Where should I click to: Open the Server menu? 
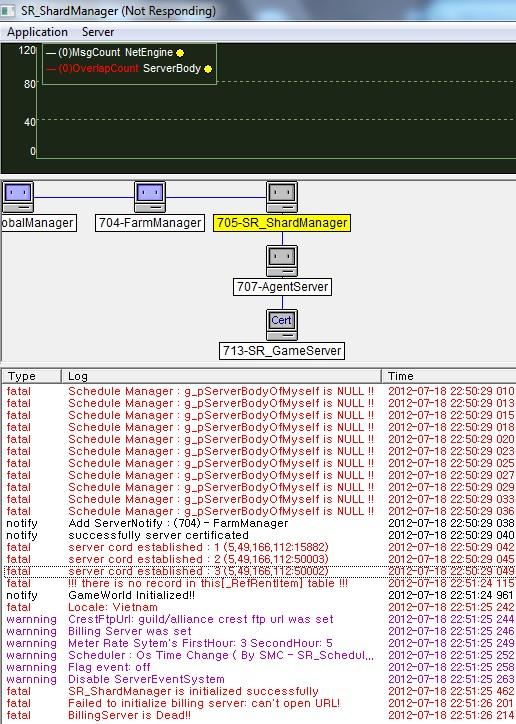click(x=98, y=32)
